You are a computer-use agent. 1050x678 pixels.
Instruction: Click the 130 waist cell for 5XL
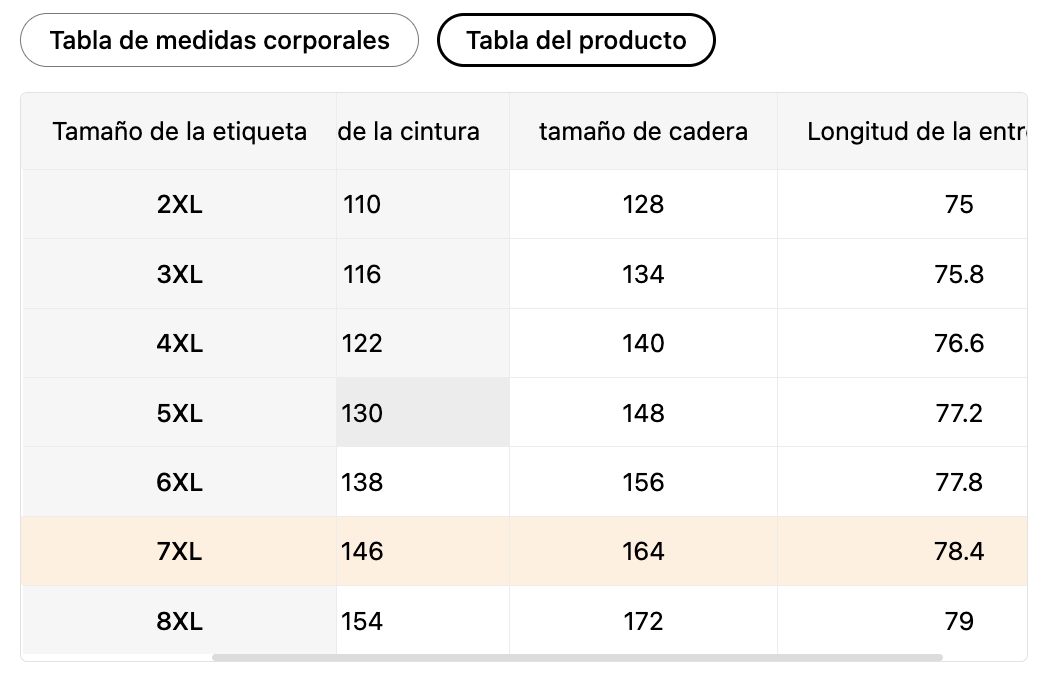[x=362, y=413]
